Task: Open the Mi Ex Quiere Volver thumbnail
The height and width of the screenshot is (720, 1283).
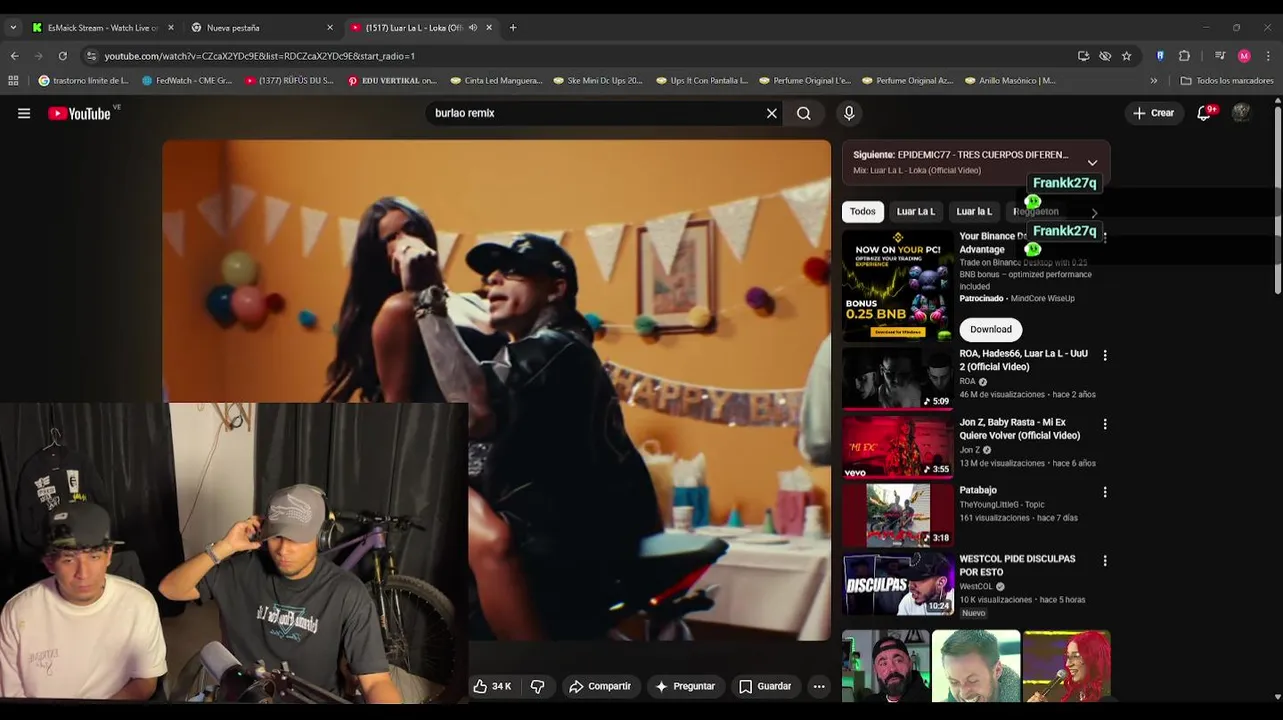Action: pos(898,446)
